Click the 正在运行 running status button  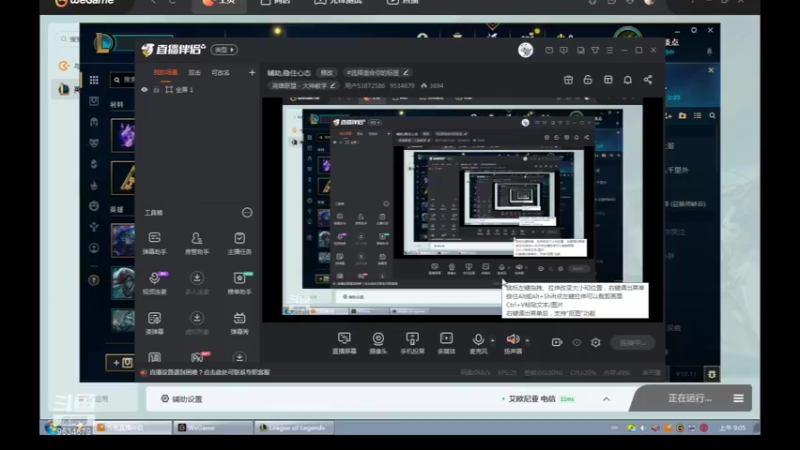point(690,398)
